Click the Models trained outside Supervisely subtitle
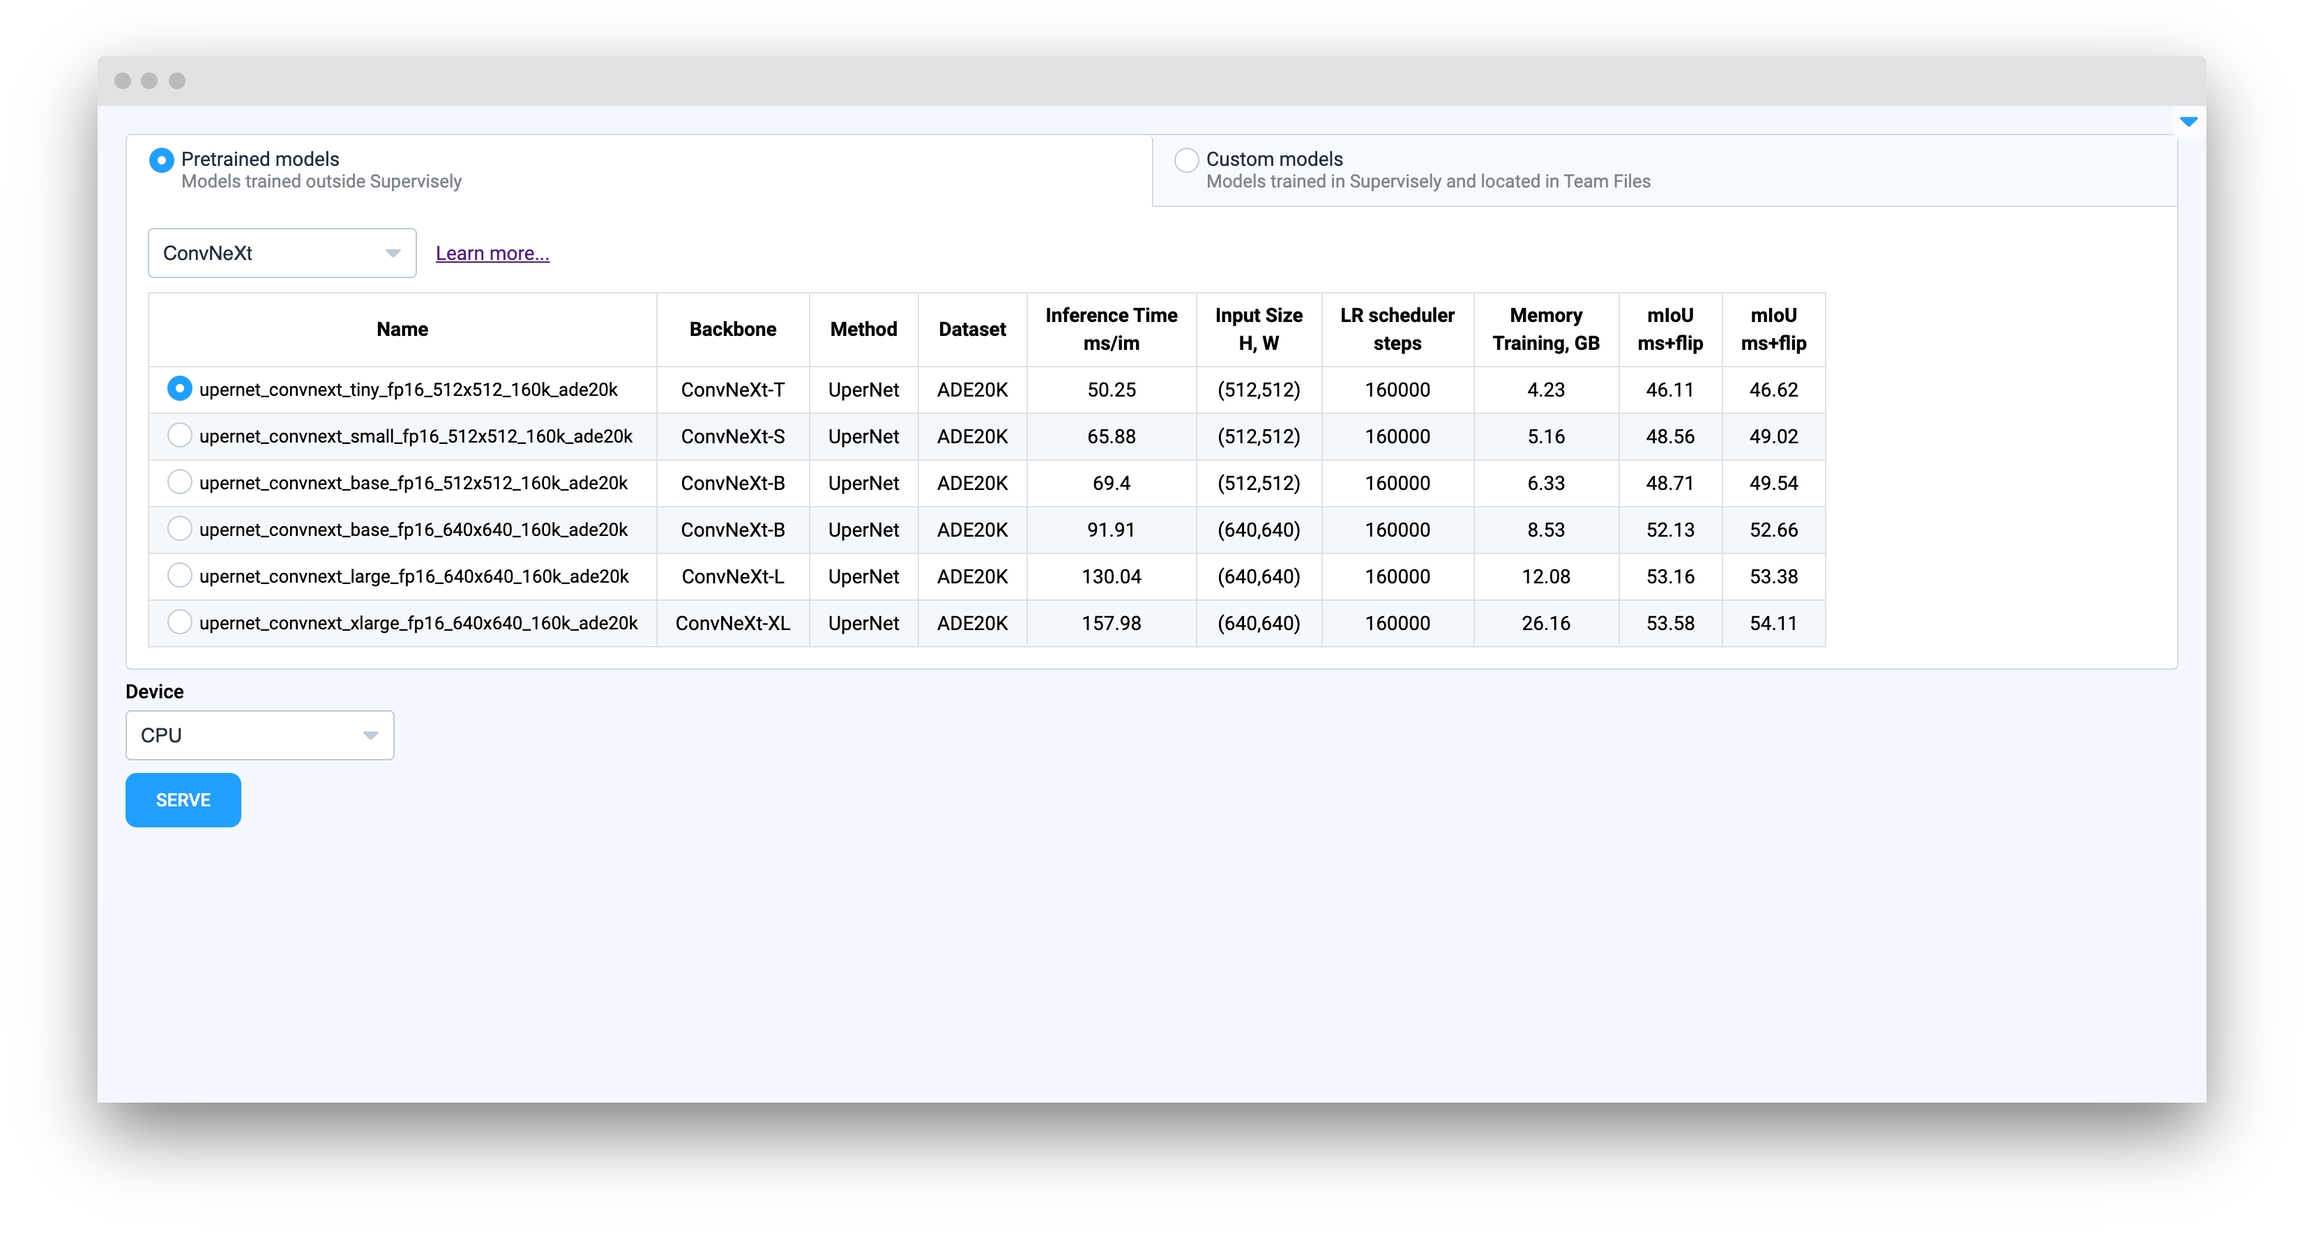The height and width of the screenshot is (1242, 2304). (321, 181)
